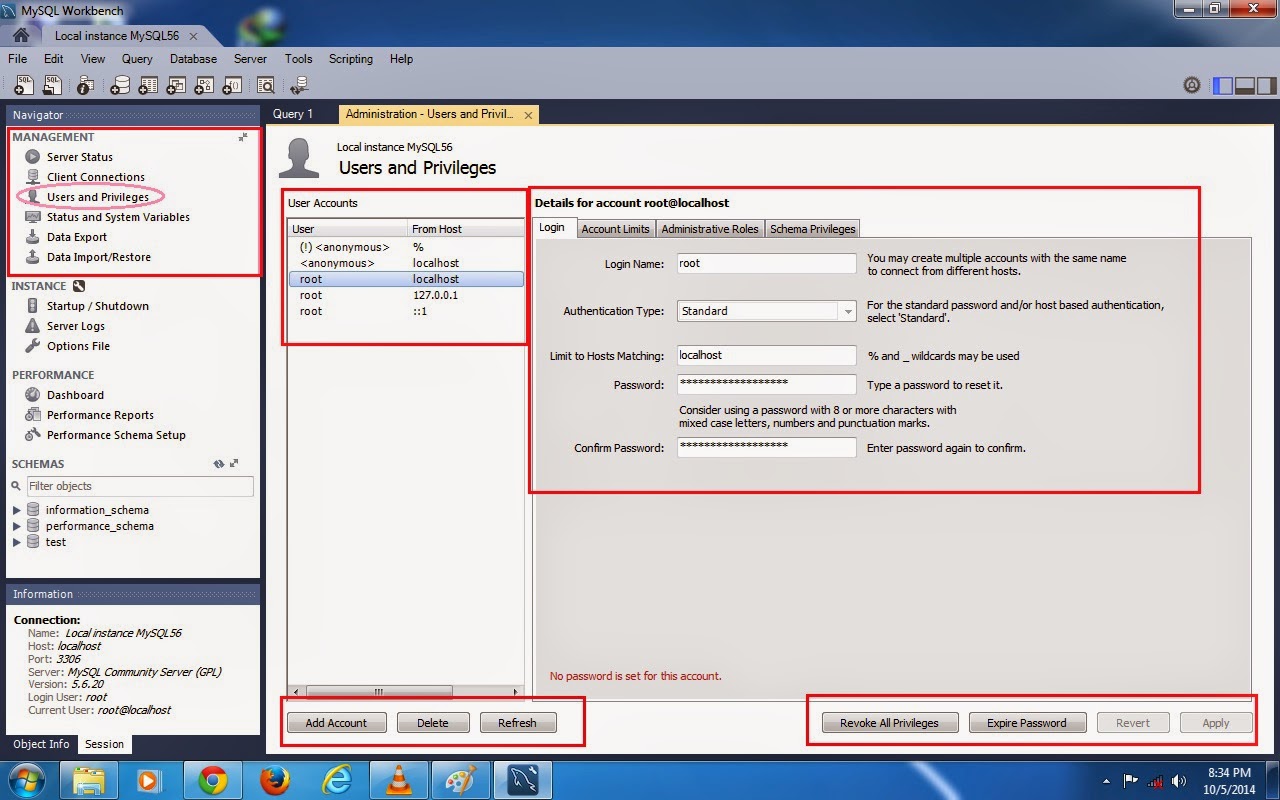This screenshot has height=800, width=1280.
Task: Open Options File under Instance
Action: coord(77,346)
